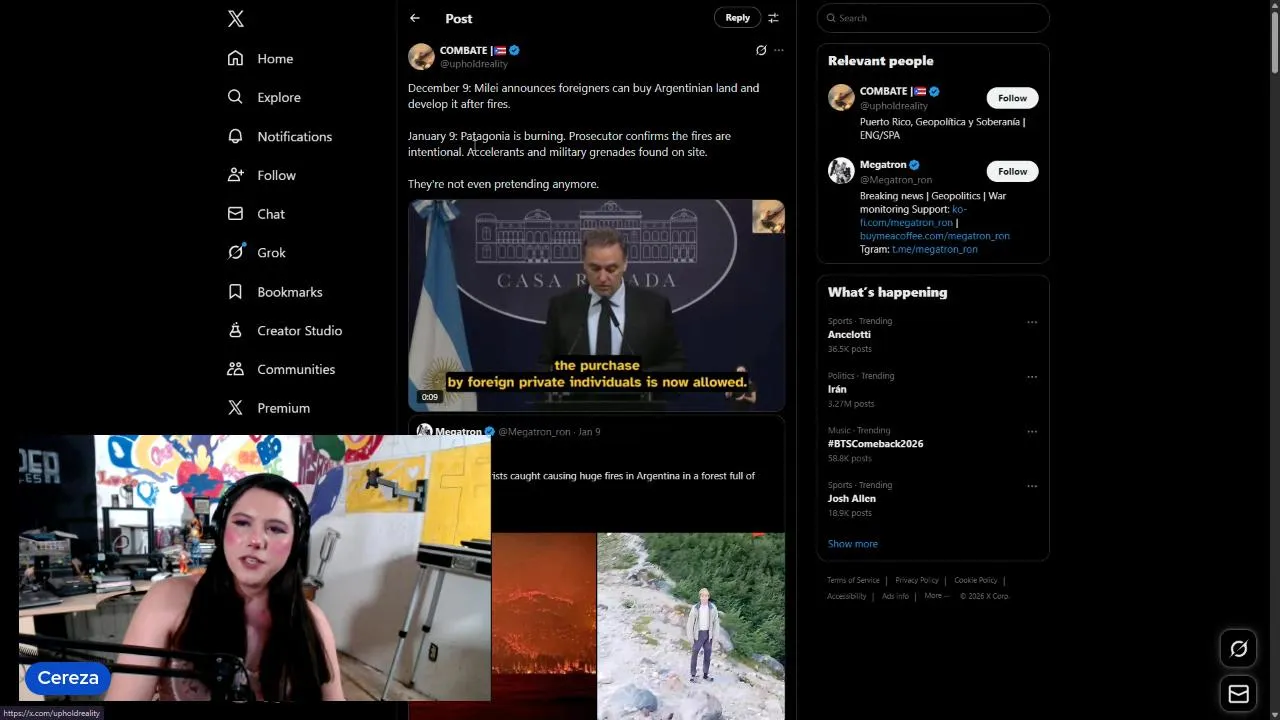1280x720 pixels.
Task: Open the Explore magnifier icon
Action: 235,97
